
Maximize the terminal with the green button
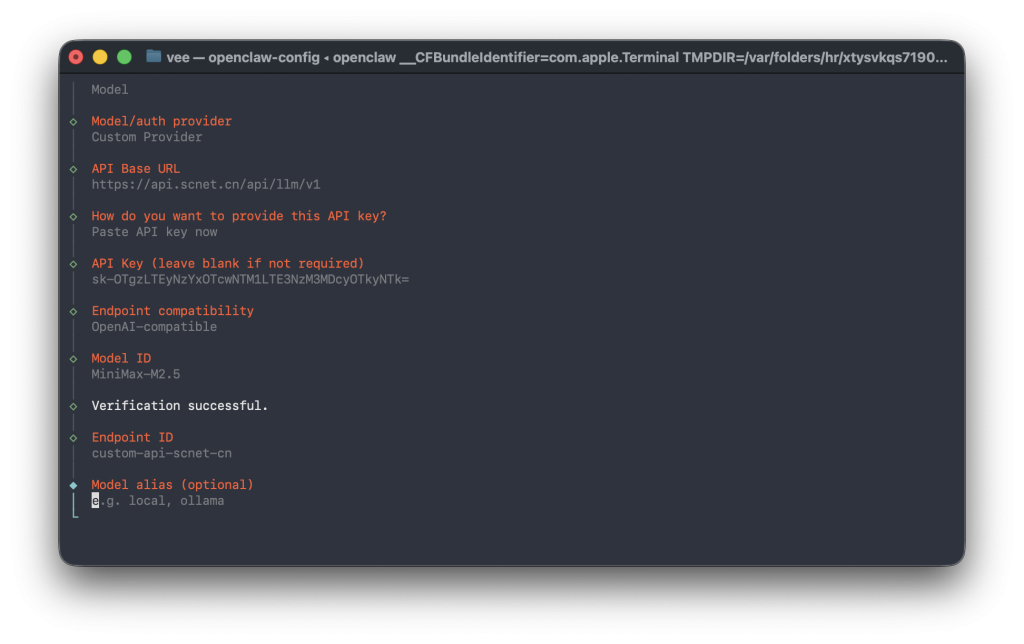[124, 57]
